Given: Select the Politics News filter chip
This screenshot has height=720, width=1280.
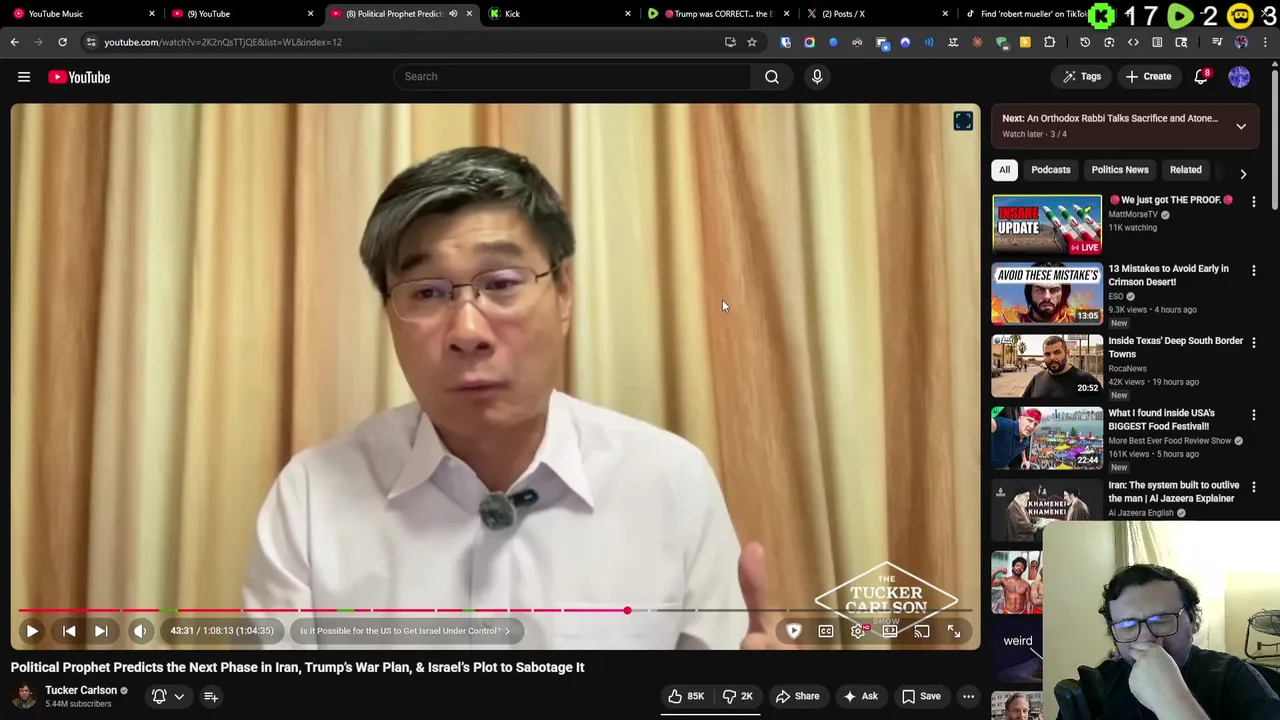Looking at the screenshot, I should coord(1120,170).
